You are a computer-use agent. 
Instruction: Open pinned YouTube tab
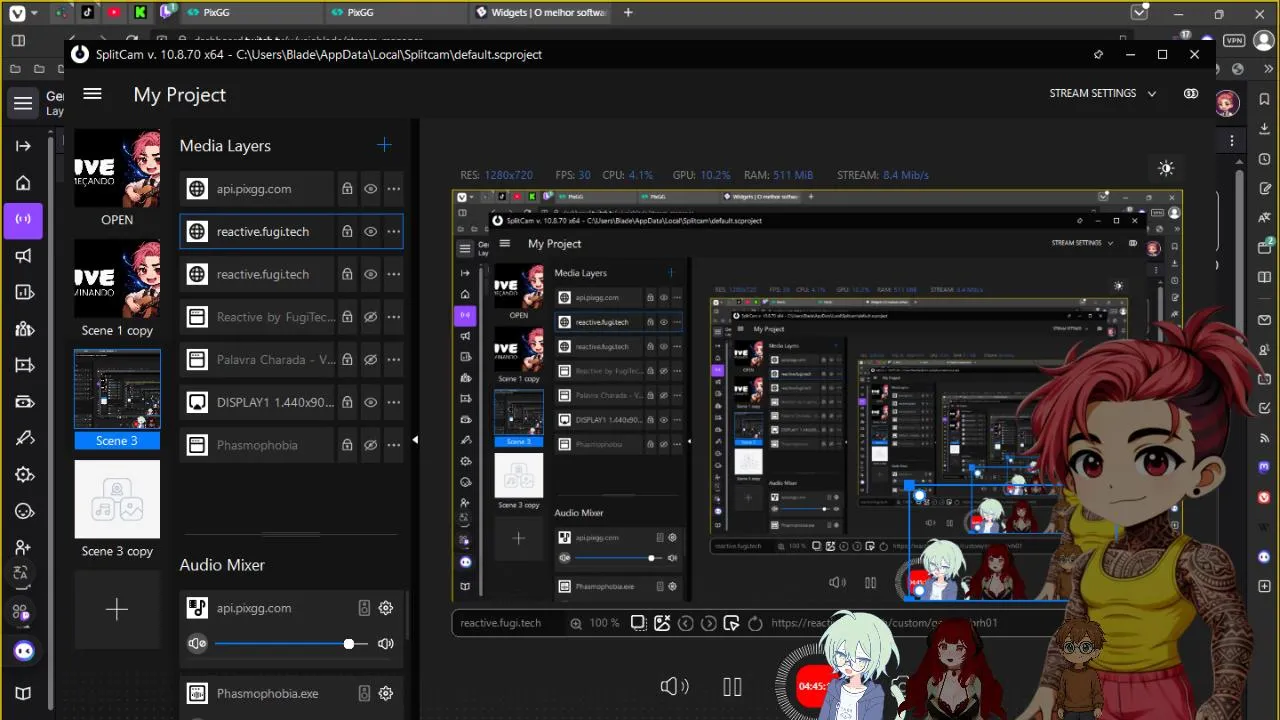(x=114, y=13)
